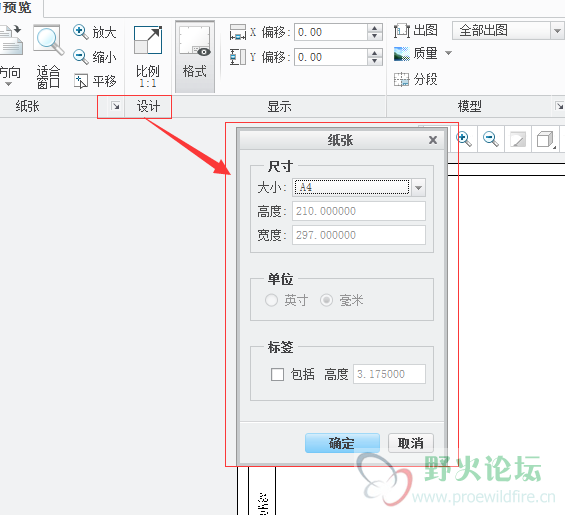Click the 分段 segment icon
Image resolution: width=565 pixels, height=515 pixels.
pos(401,79)
